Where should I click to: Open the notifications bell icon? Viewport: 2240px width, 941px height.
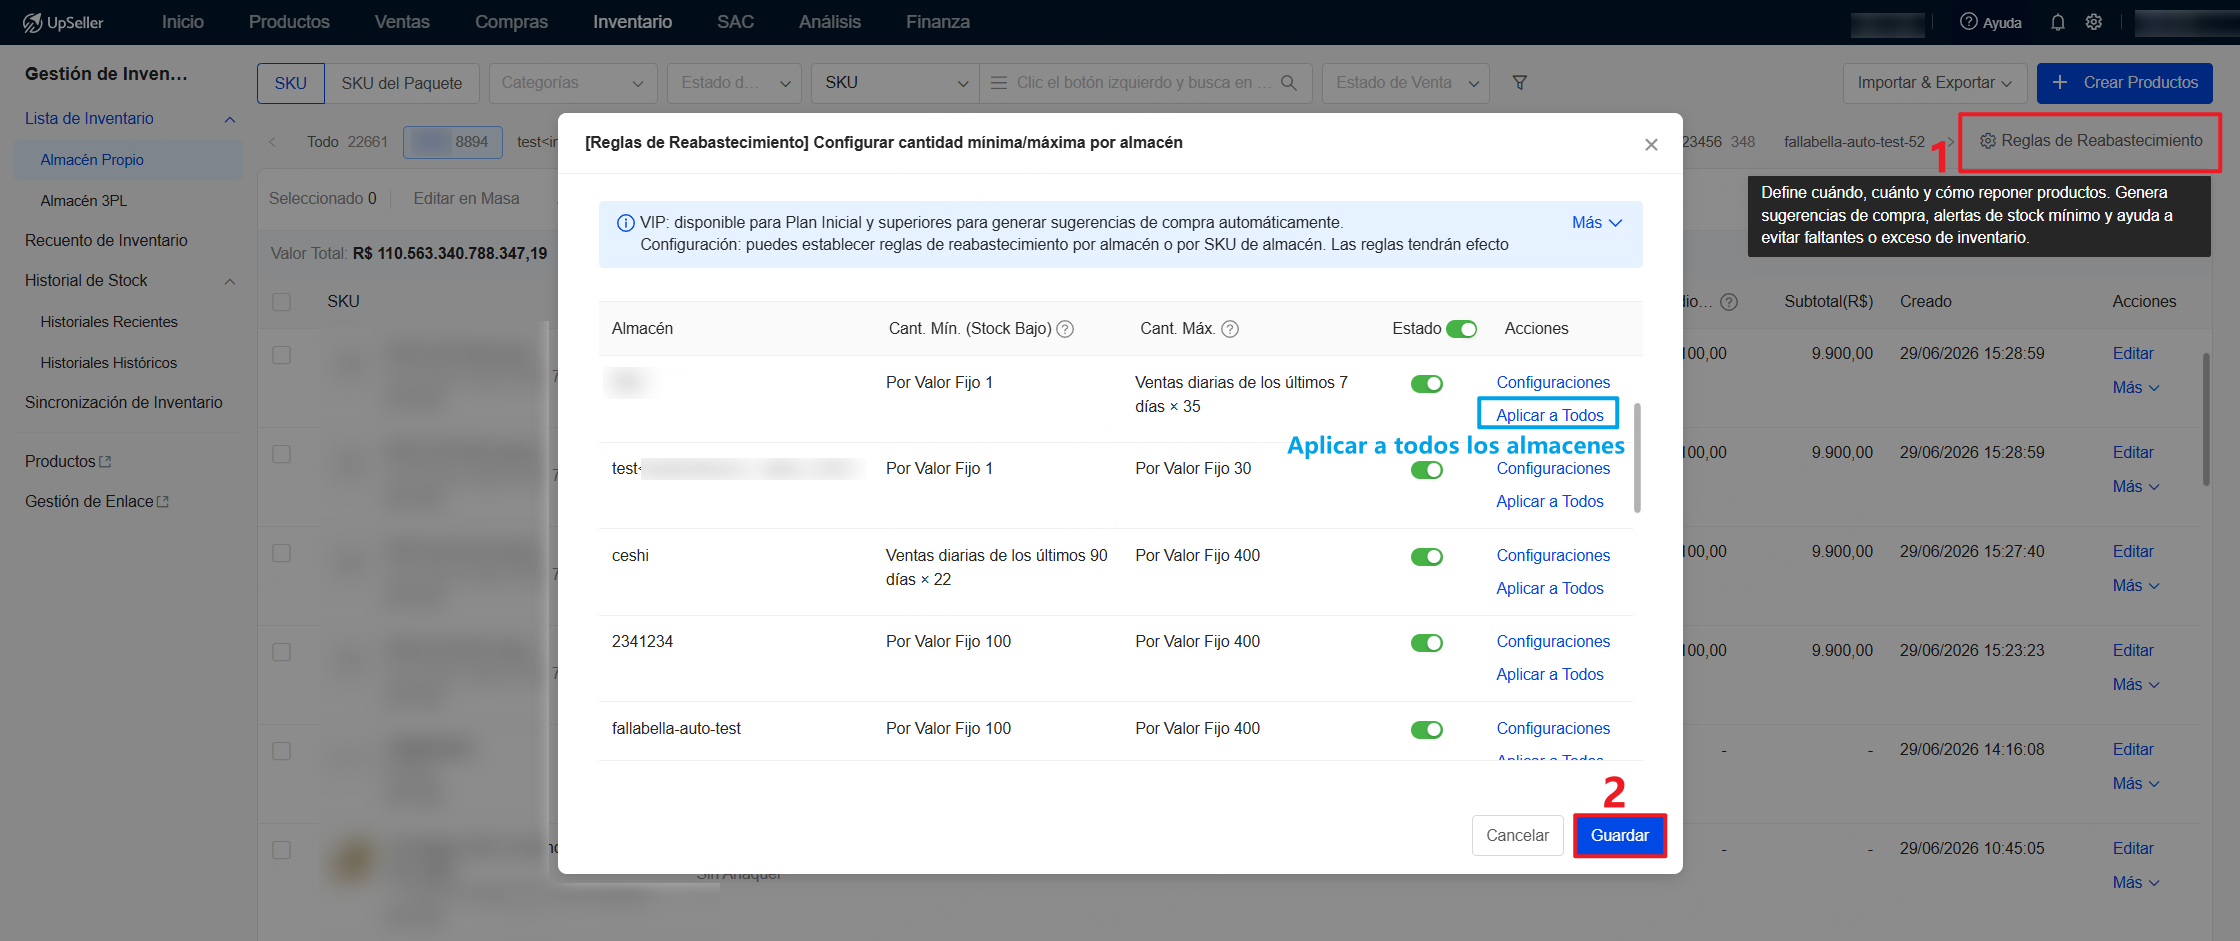pos(2058,22)
